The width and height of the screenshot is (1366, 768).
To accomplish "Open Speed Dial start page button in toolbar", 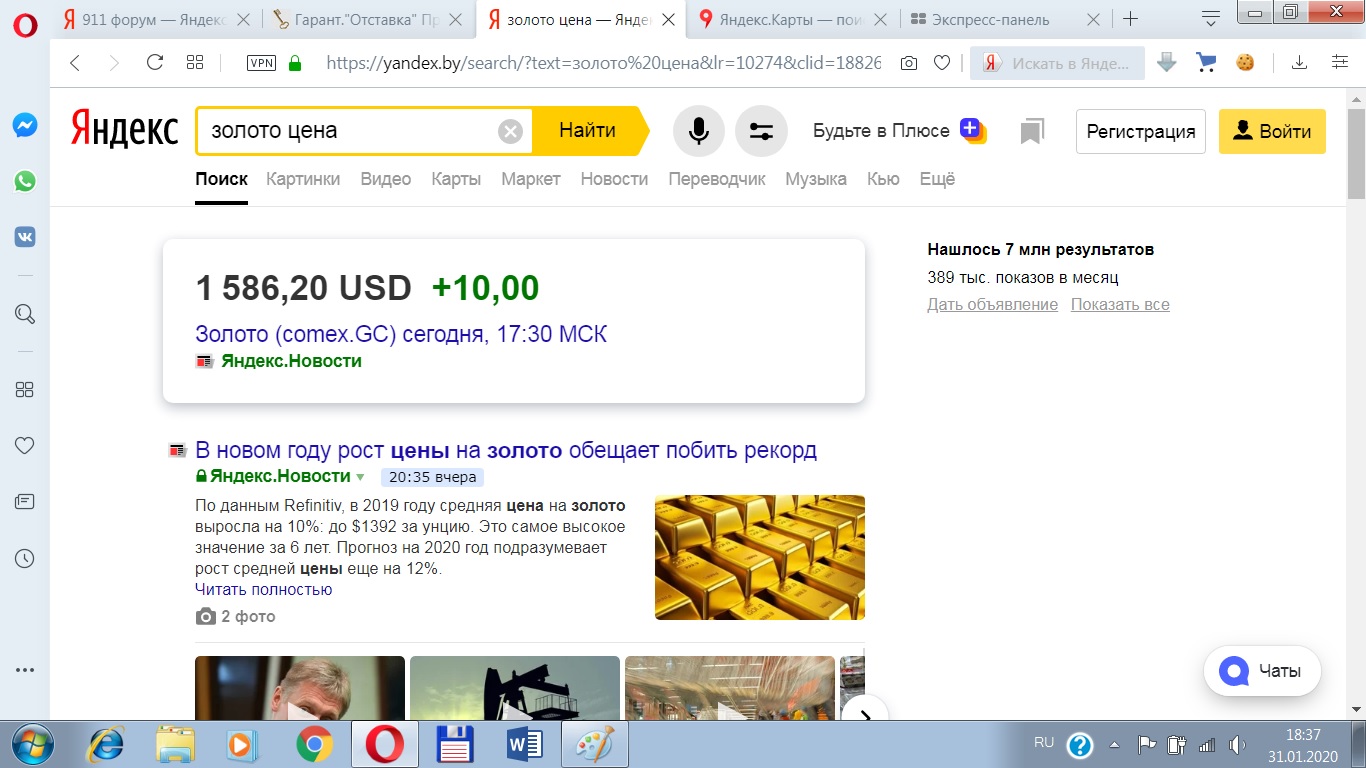I will pos(195,63).
